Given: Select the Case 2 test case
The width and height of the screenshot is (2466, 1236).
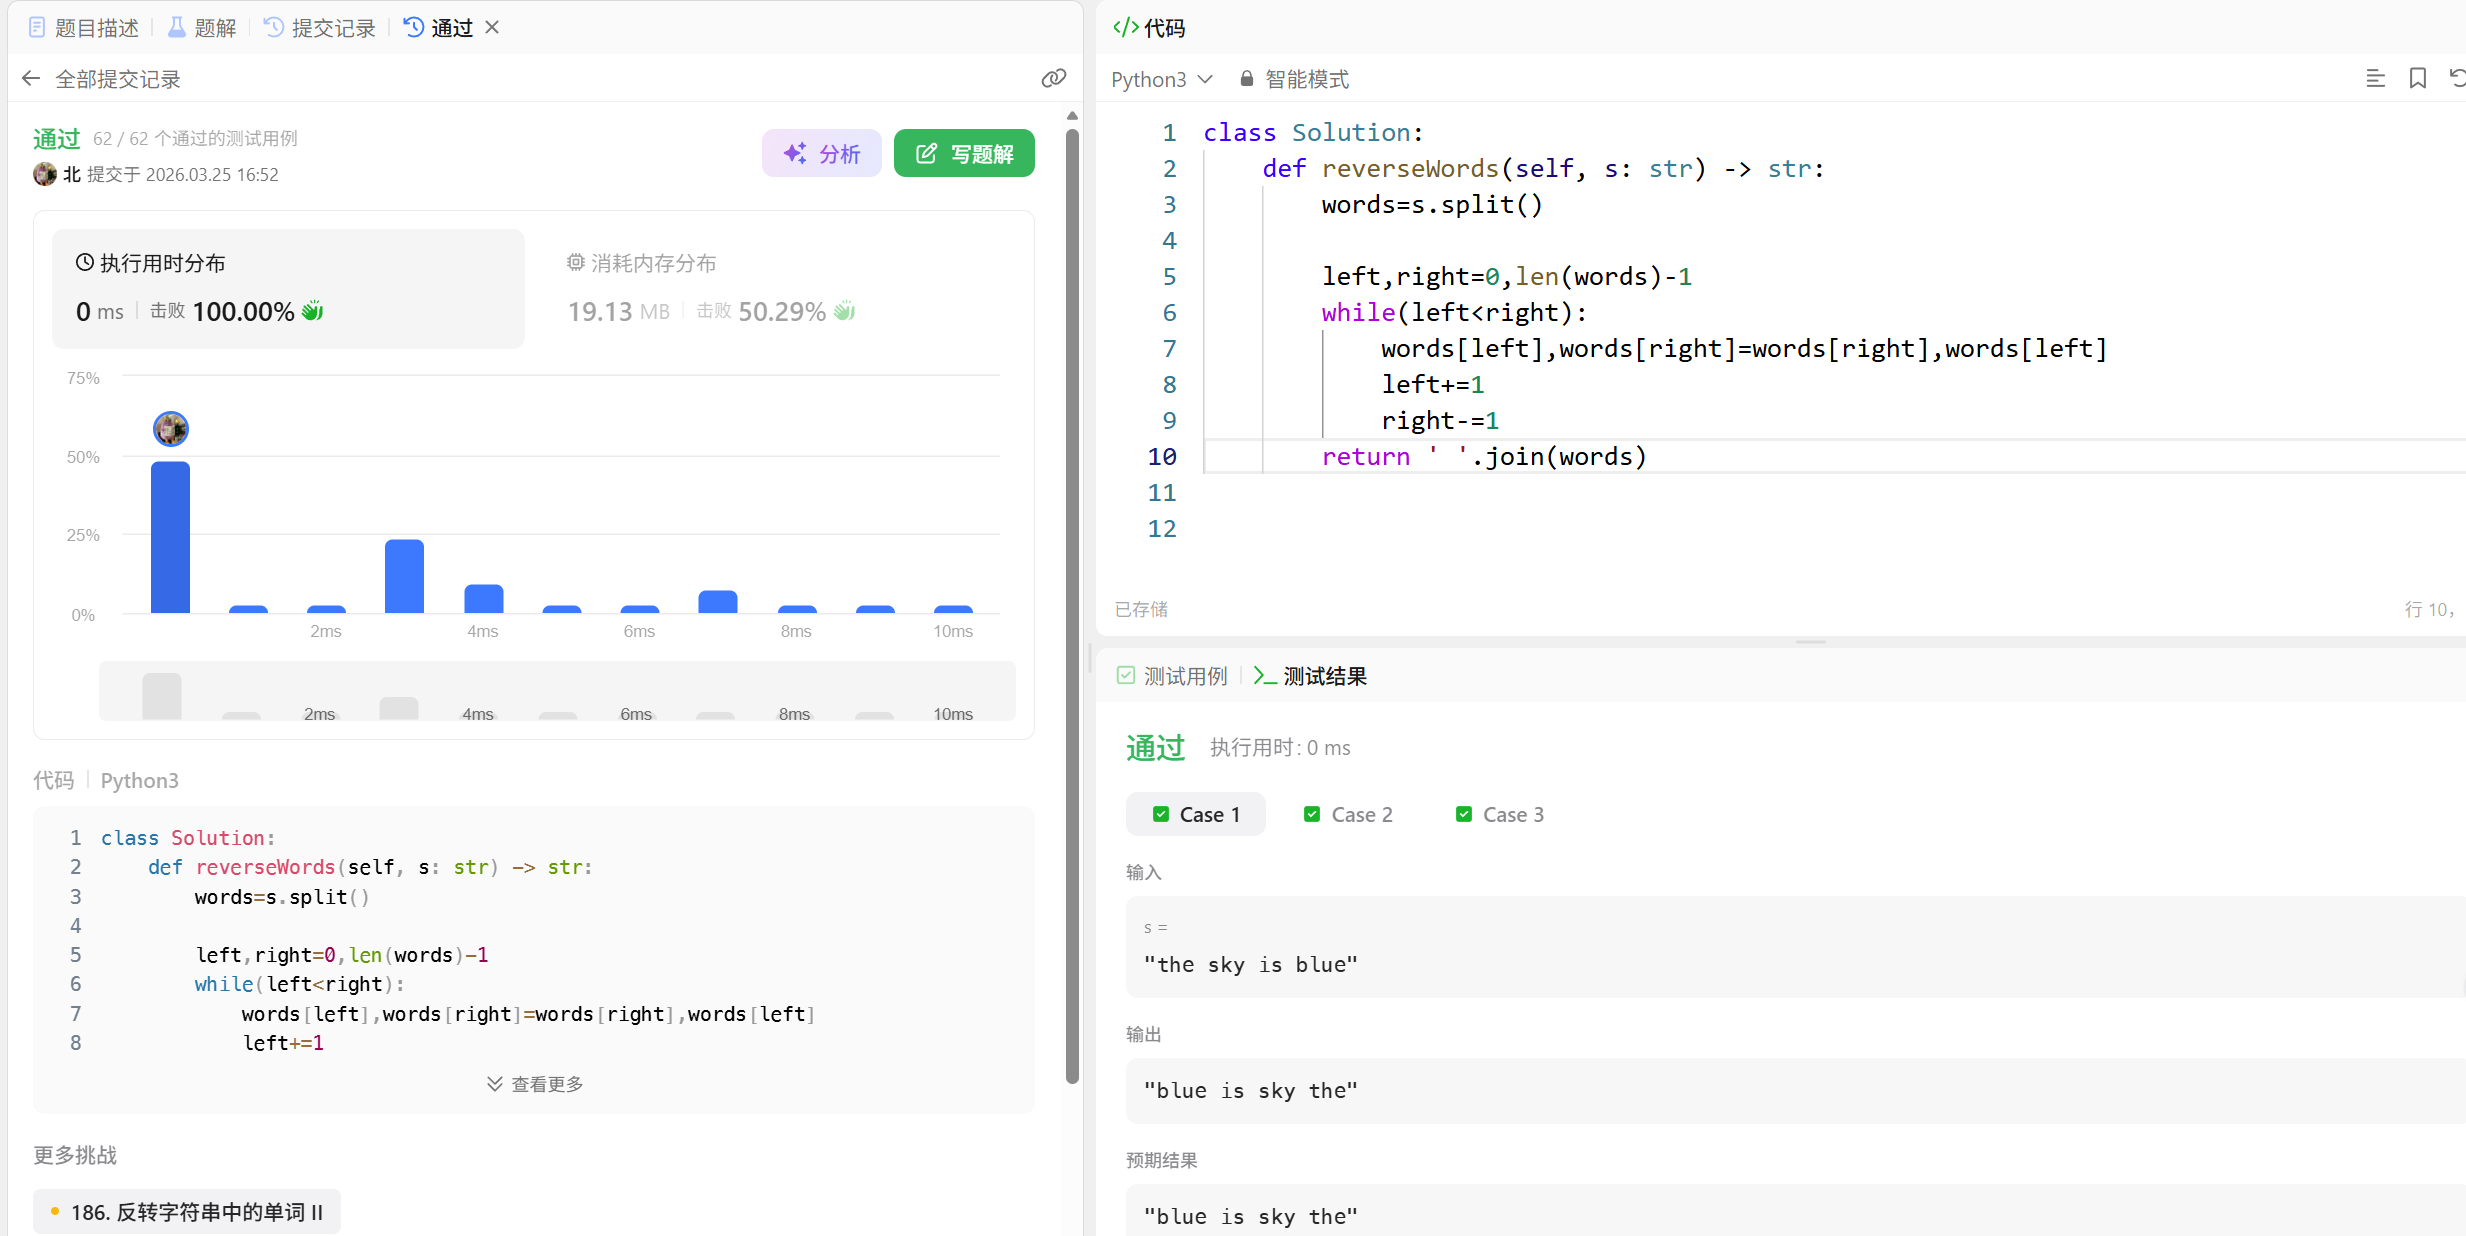Looking at the screenshot, I should click(x=1348, y=814).
